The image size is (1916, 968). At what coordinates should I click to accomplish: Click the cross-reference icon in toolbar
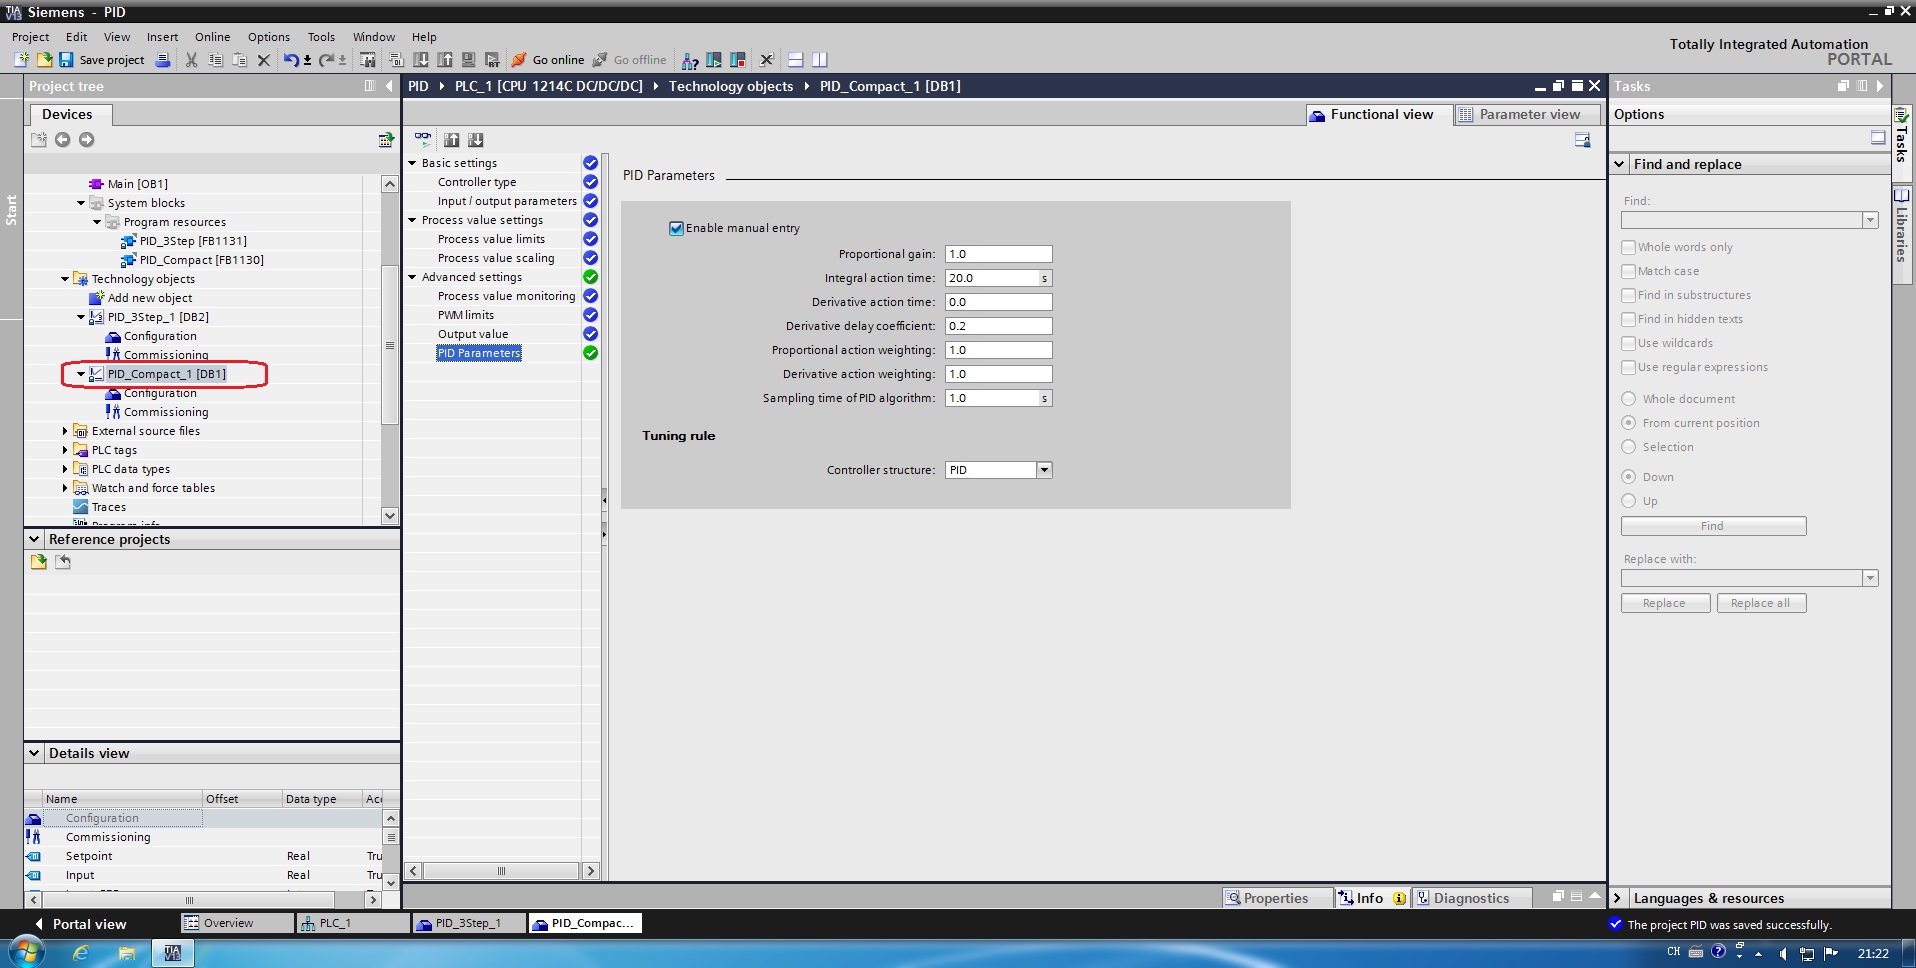[x=767, y=60]
